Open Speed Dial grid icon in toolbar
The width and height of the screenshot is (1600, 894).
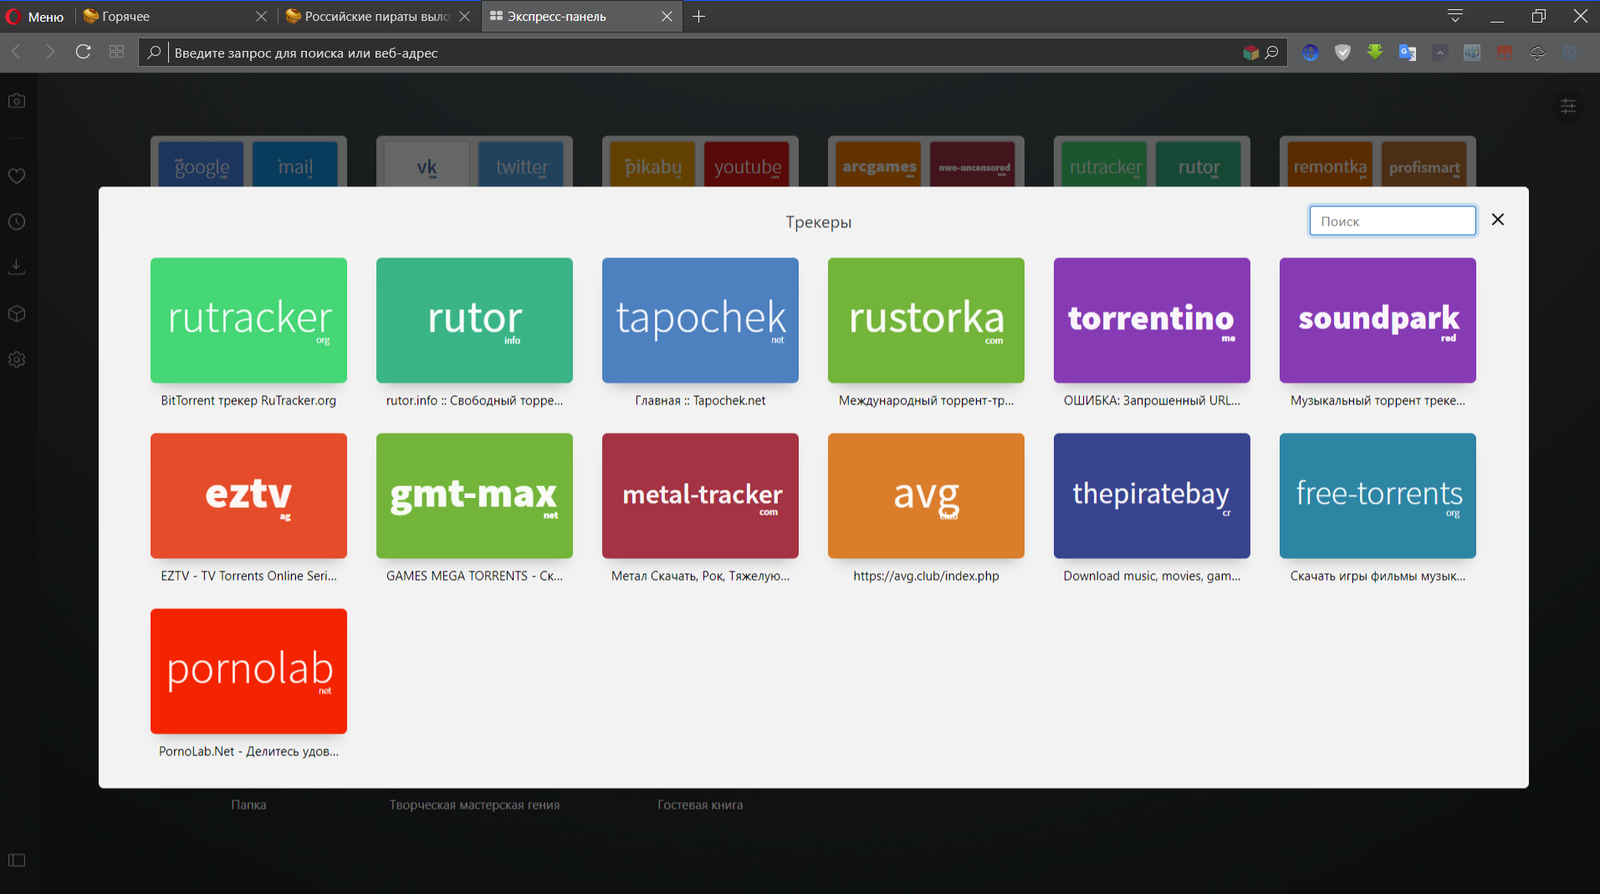coord(117,51)
